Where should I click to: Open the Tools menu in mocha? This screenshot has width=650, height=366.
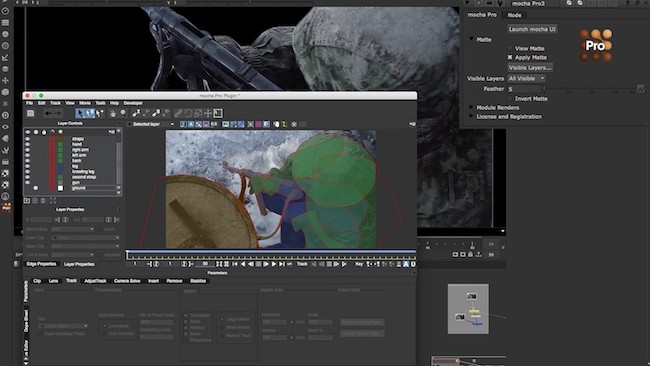pyautogui.click(x=100, y=103)
